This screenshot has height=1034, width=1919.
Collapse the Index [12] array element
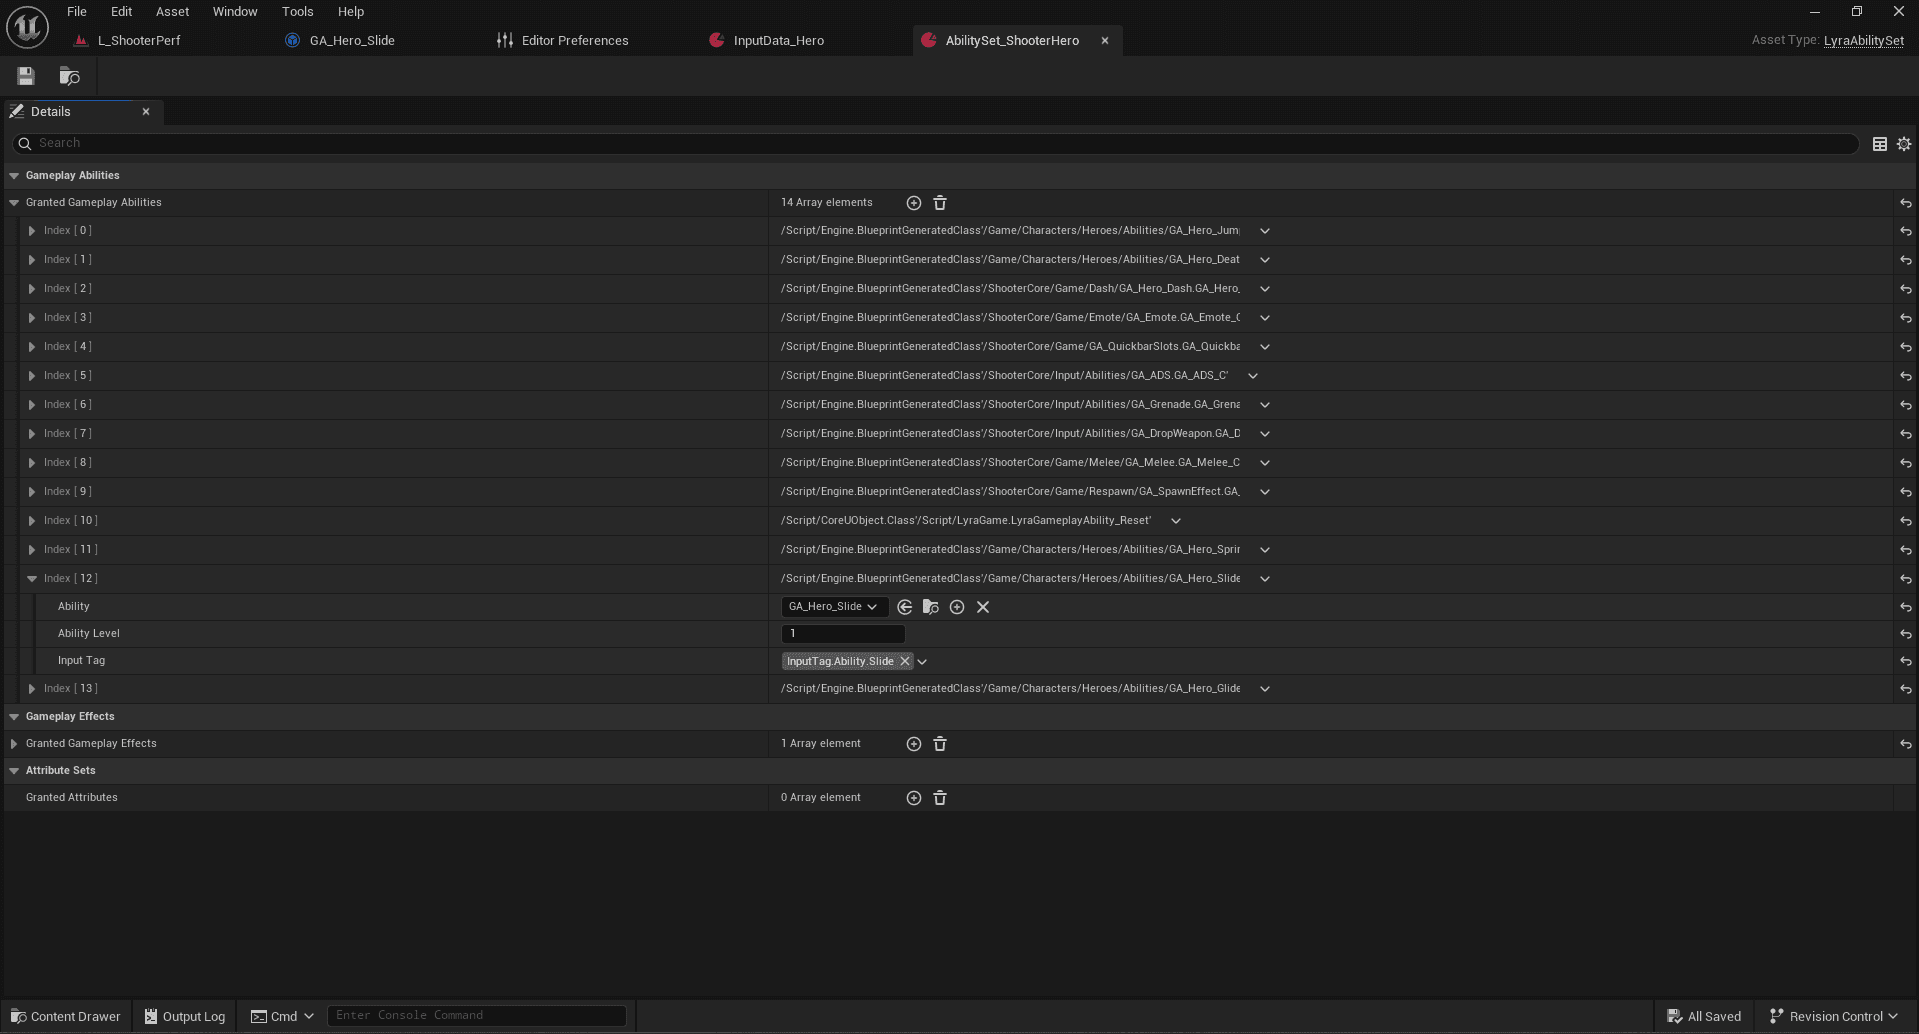tap(32, 579)
